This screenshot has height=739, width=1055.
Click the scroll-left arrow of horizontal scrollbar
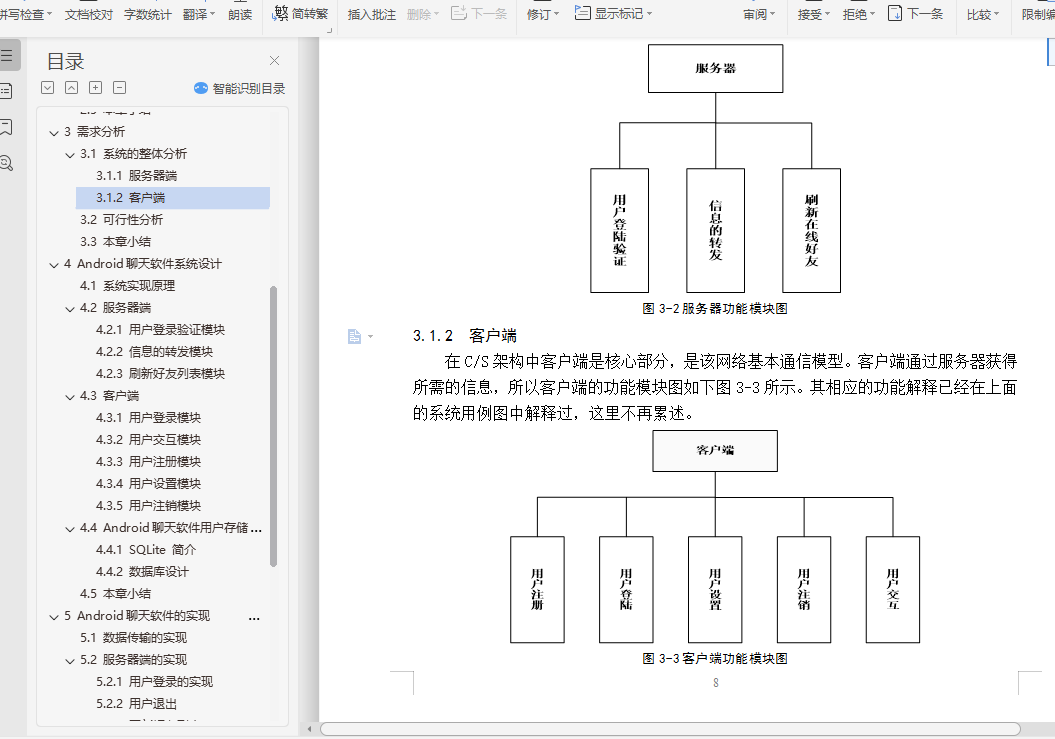tap(310, 729)
